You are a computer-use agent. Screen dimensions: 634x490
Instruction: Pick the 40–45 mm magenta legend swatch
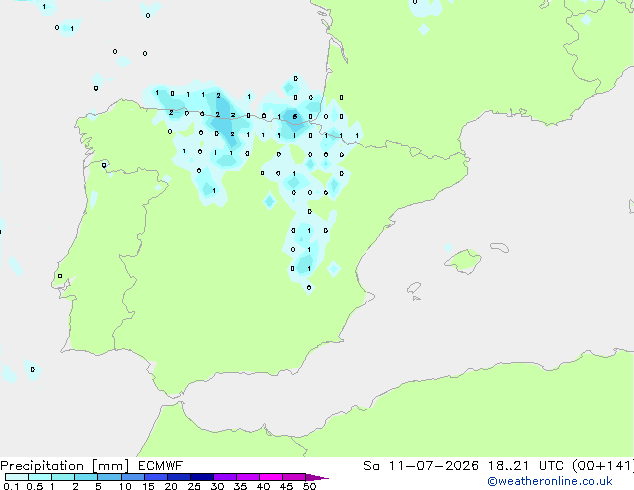(271, 477)
